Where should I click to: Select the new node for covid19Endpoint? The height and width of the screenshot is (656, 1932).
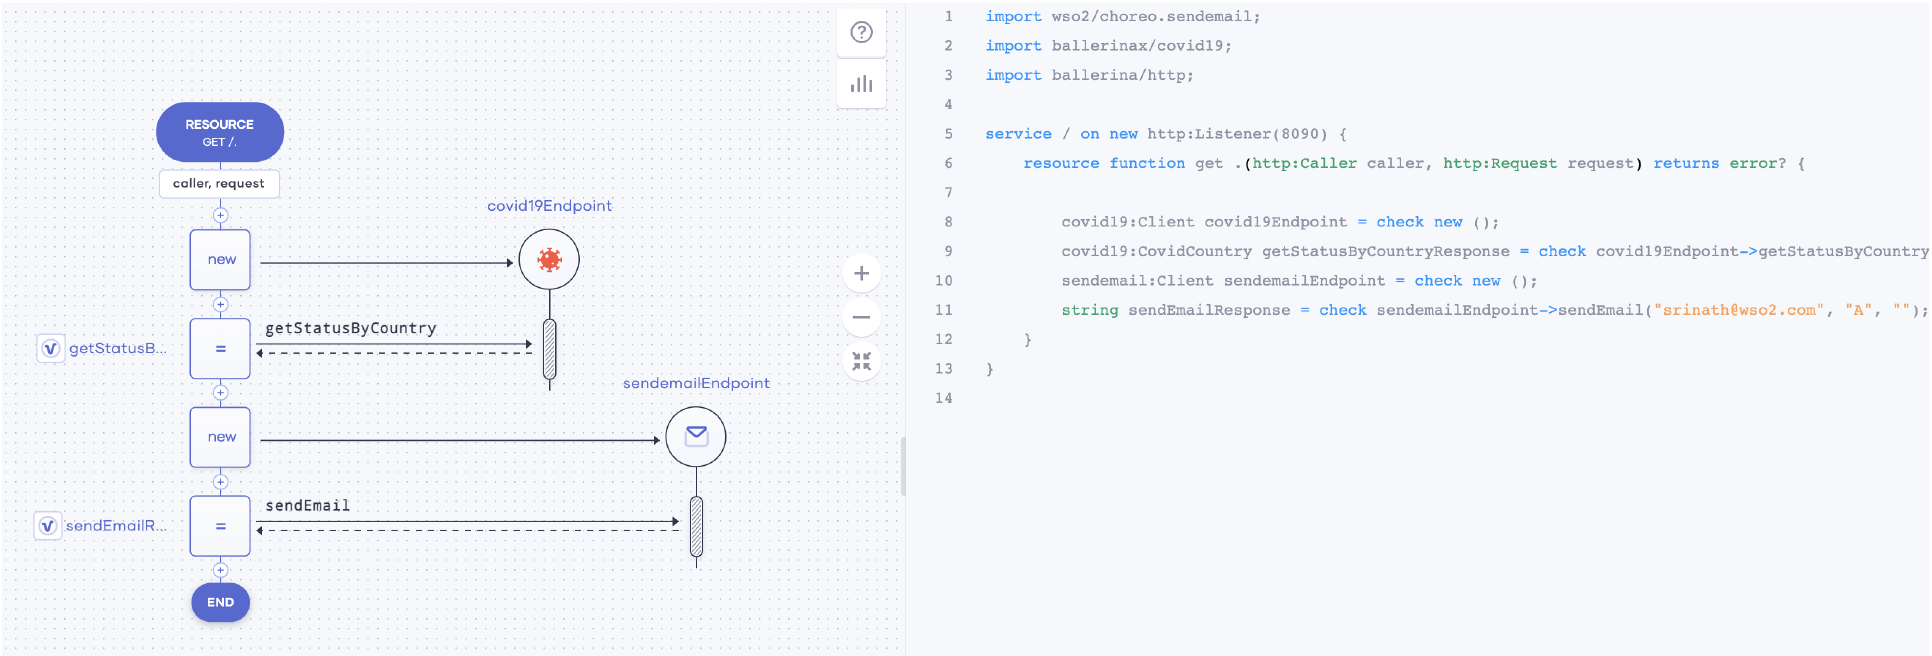(221, 260)
